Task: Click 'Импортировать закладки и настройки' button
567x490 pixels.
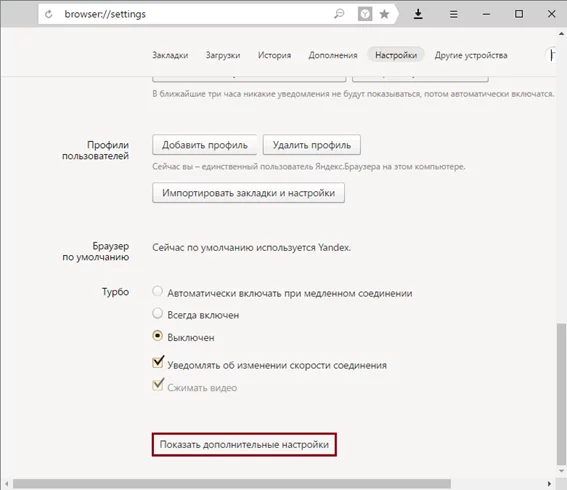Action: tap(248, 193)
